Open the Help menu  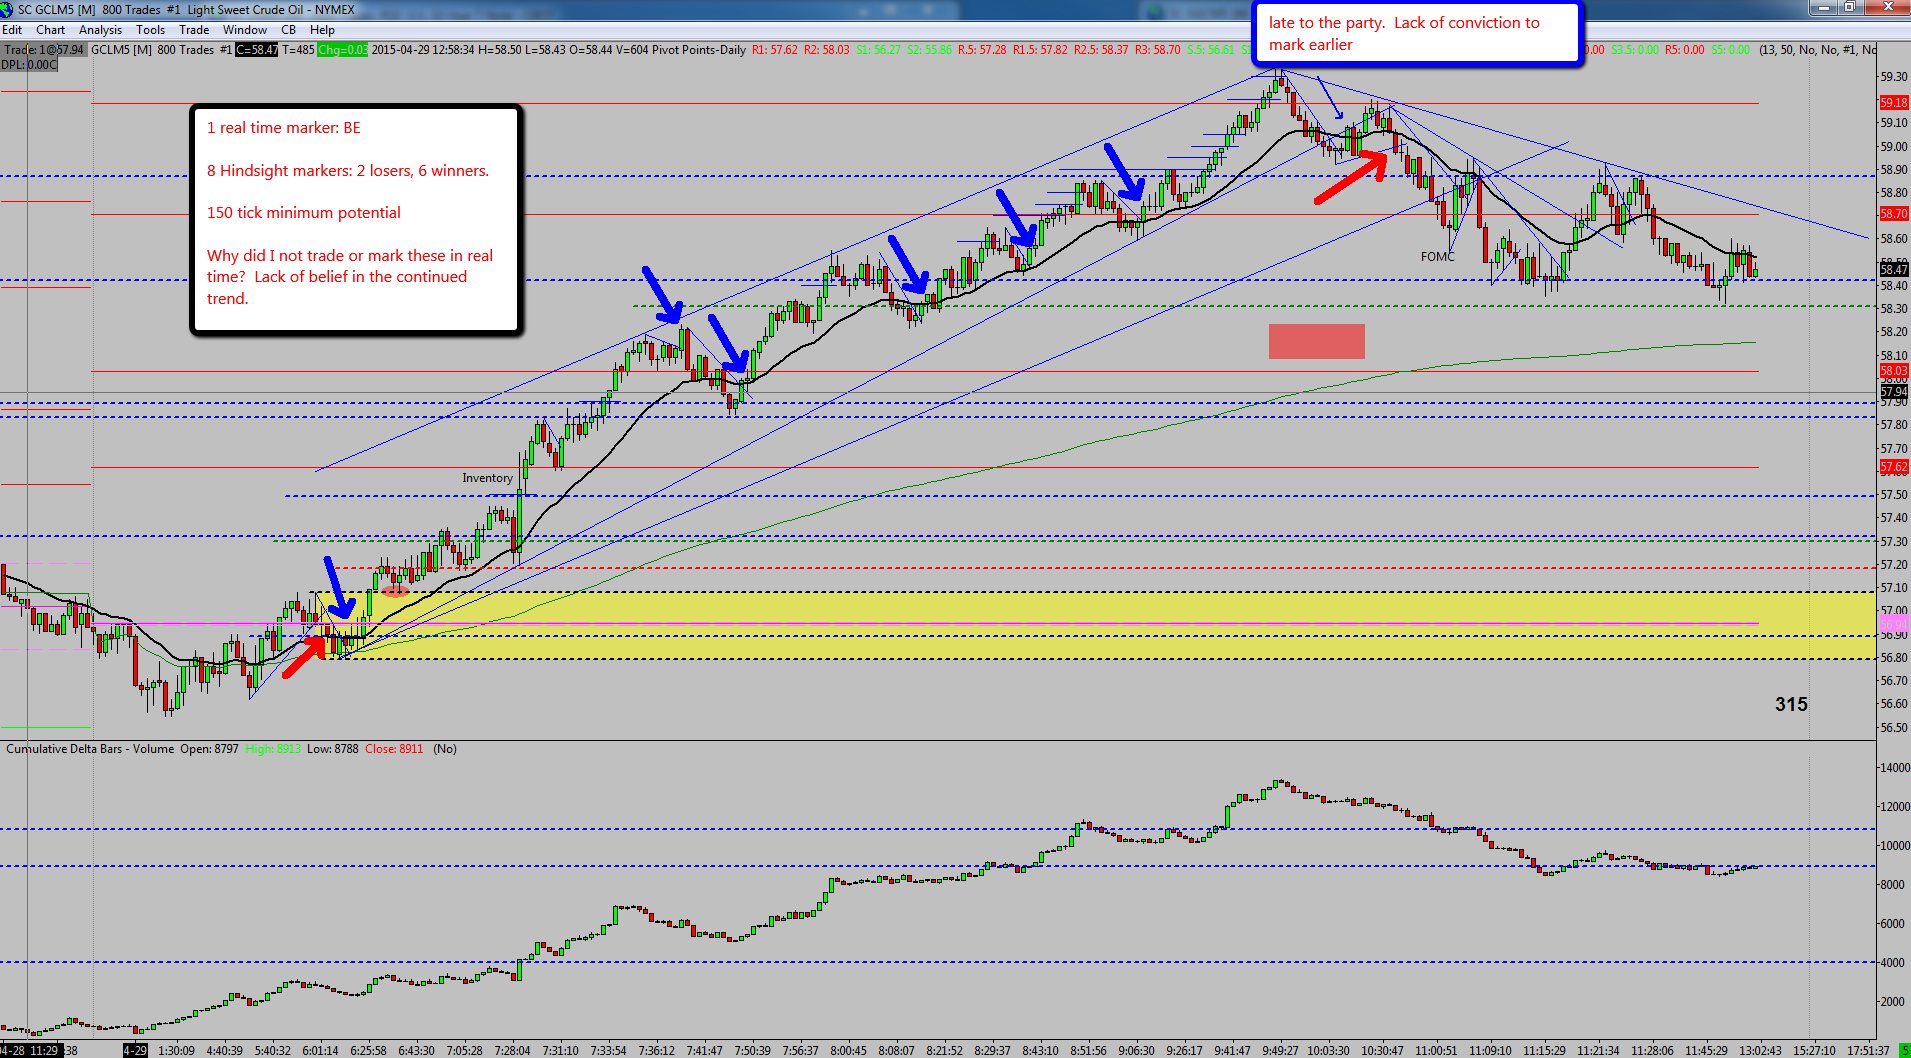322,30
